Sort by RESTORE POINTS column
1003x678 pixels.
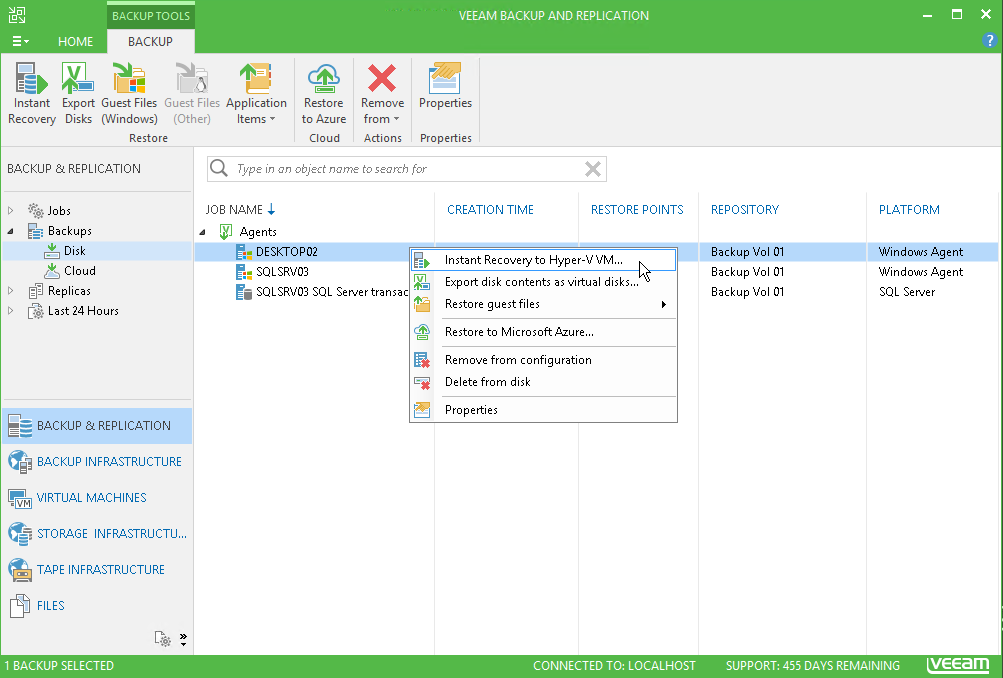point(636,209)
